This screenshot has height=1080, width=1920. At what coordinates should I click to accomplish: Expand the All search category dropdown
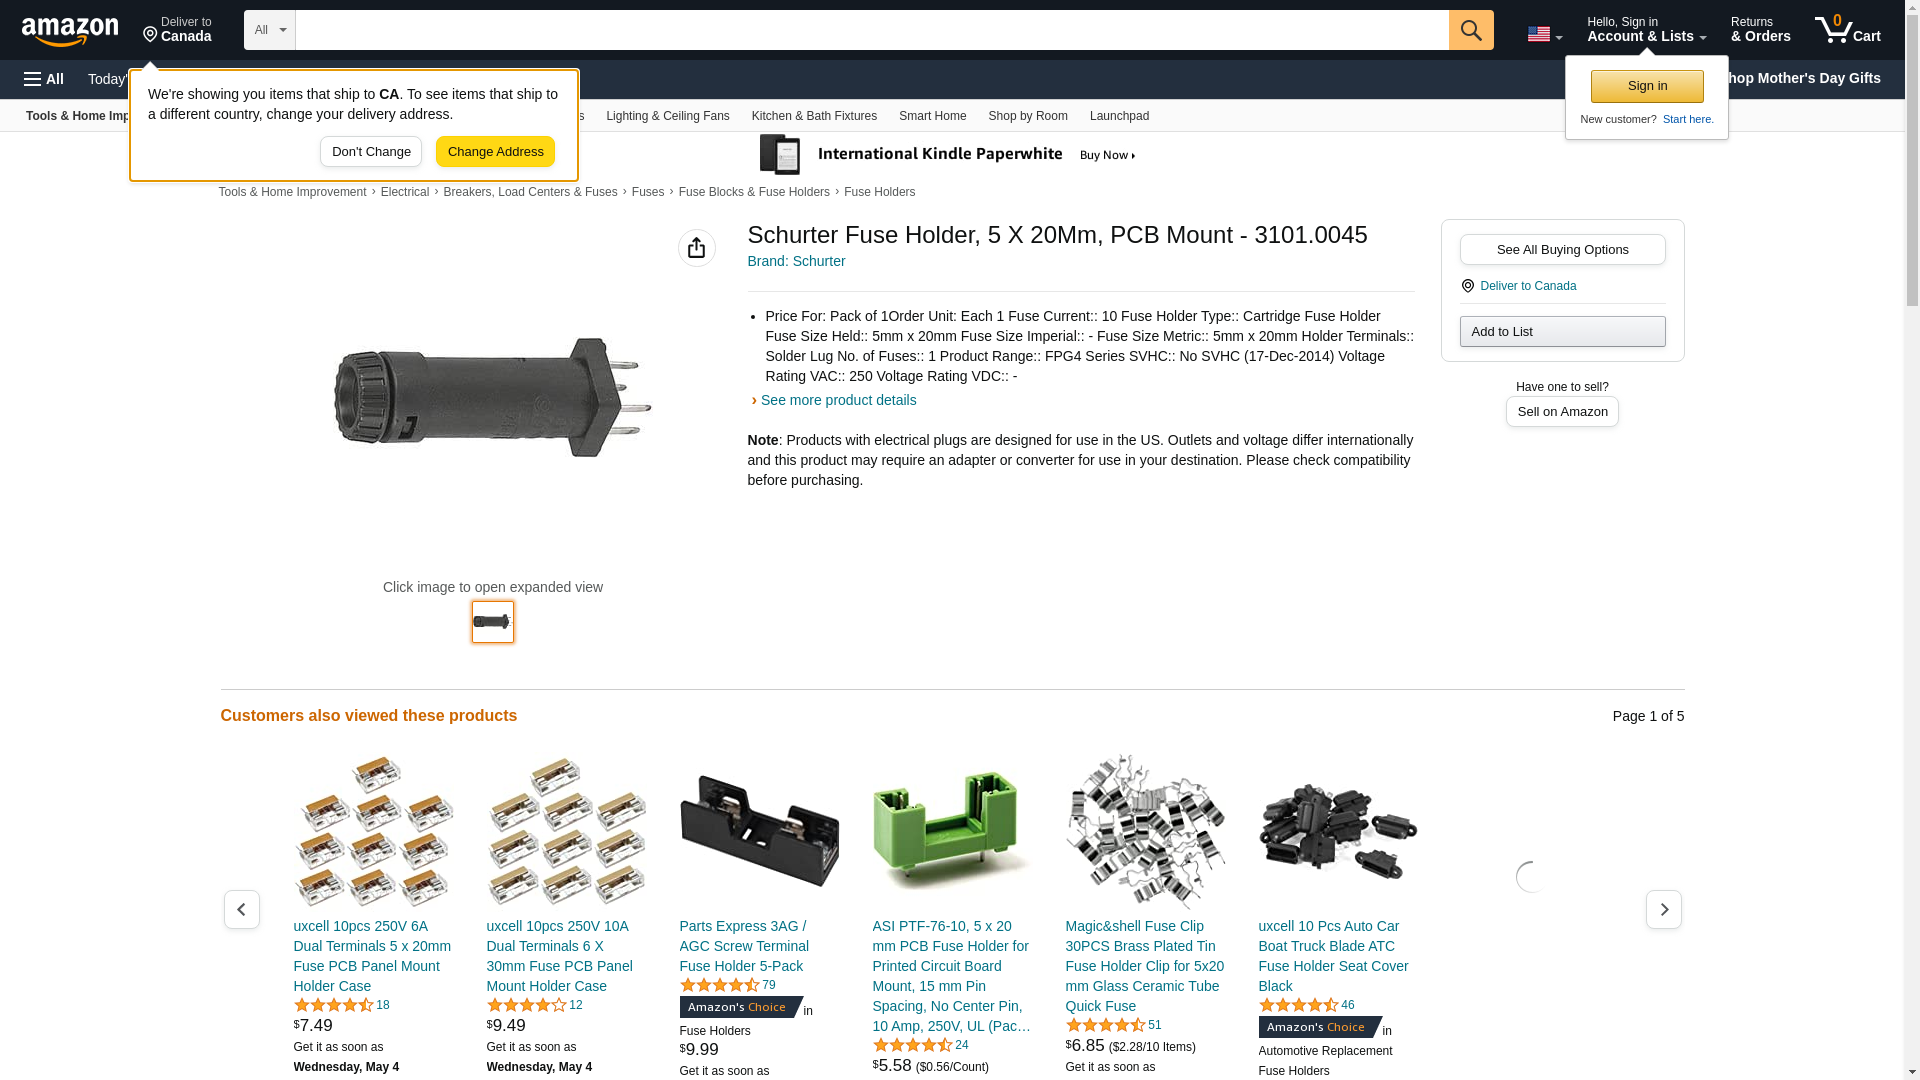click(270, 30)
